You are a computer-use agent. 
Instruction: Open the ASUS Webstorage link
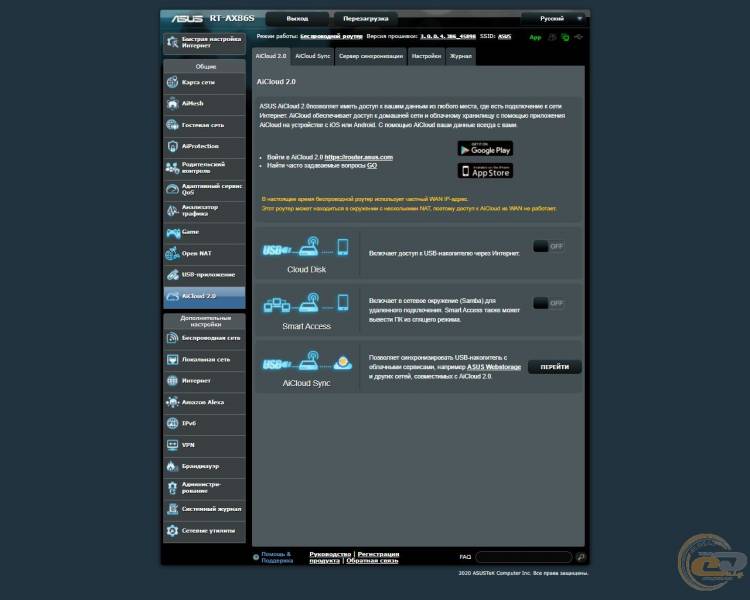pos(494,367)
